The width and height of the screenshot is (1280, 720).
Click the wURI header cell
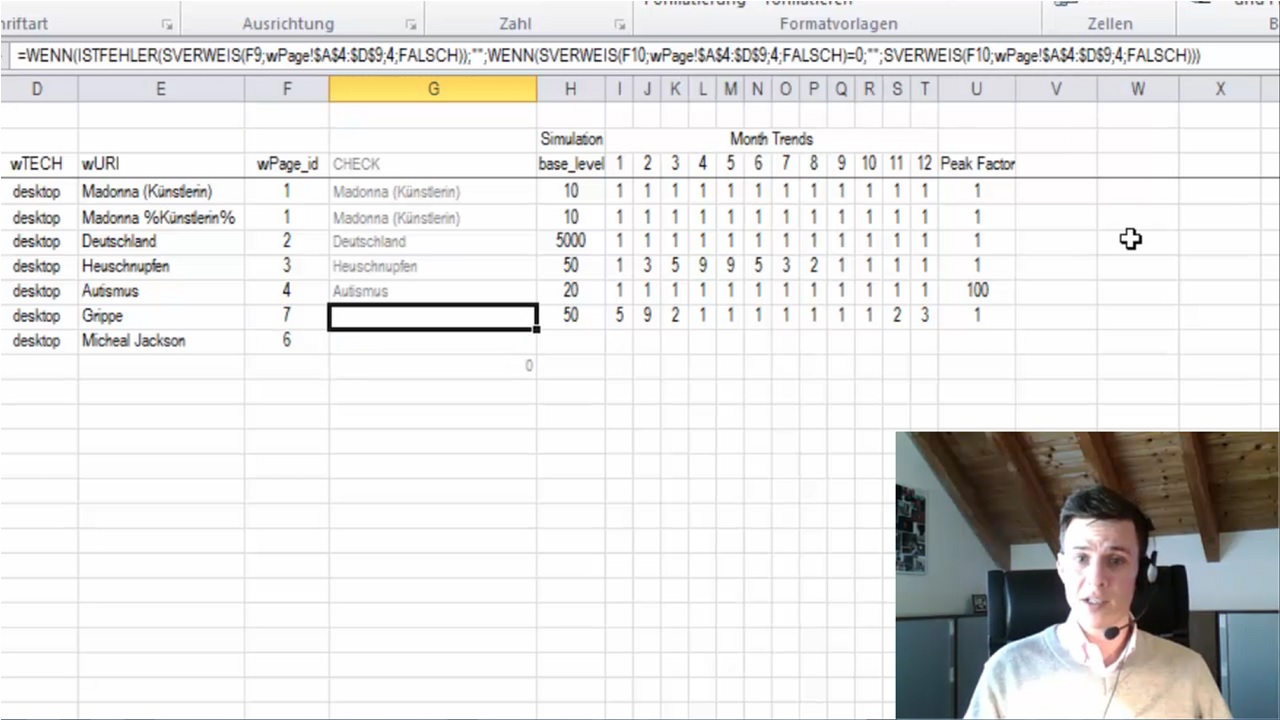click(161, 164)
